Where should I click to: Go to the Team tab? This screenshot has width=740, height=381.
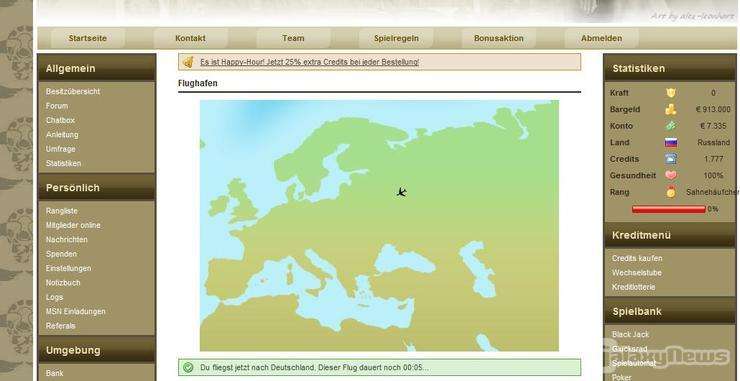pyautogui.click(x=293, y=38)
